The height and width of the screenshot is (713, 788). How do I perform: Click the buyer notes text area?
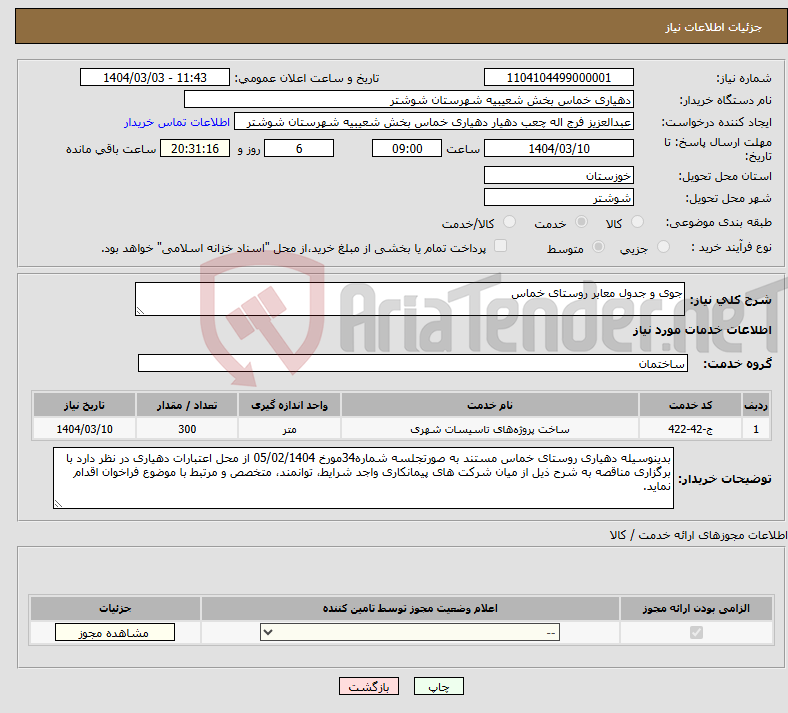(363, 478)
